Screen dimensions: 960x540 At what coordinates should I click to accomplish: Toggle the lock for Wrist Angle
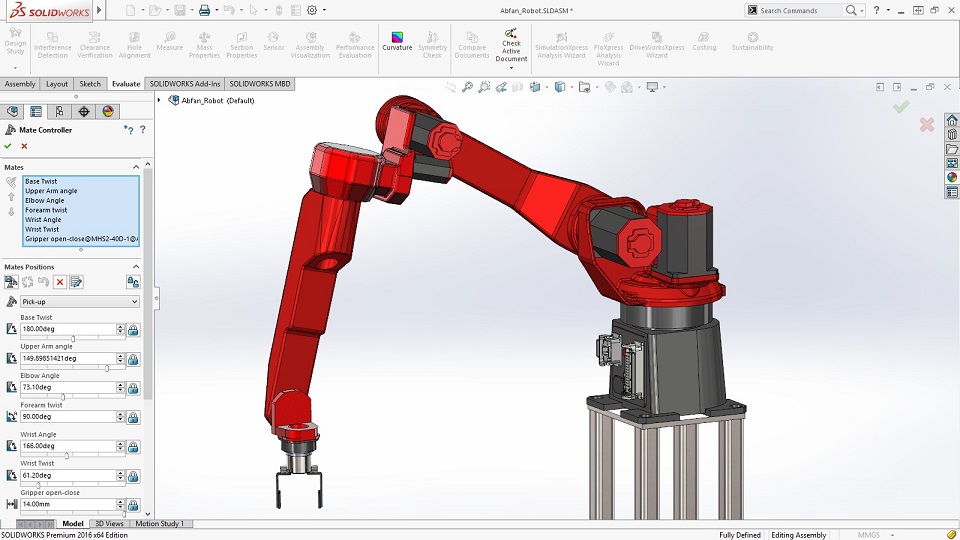pos(133,446)
